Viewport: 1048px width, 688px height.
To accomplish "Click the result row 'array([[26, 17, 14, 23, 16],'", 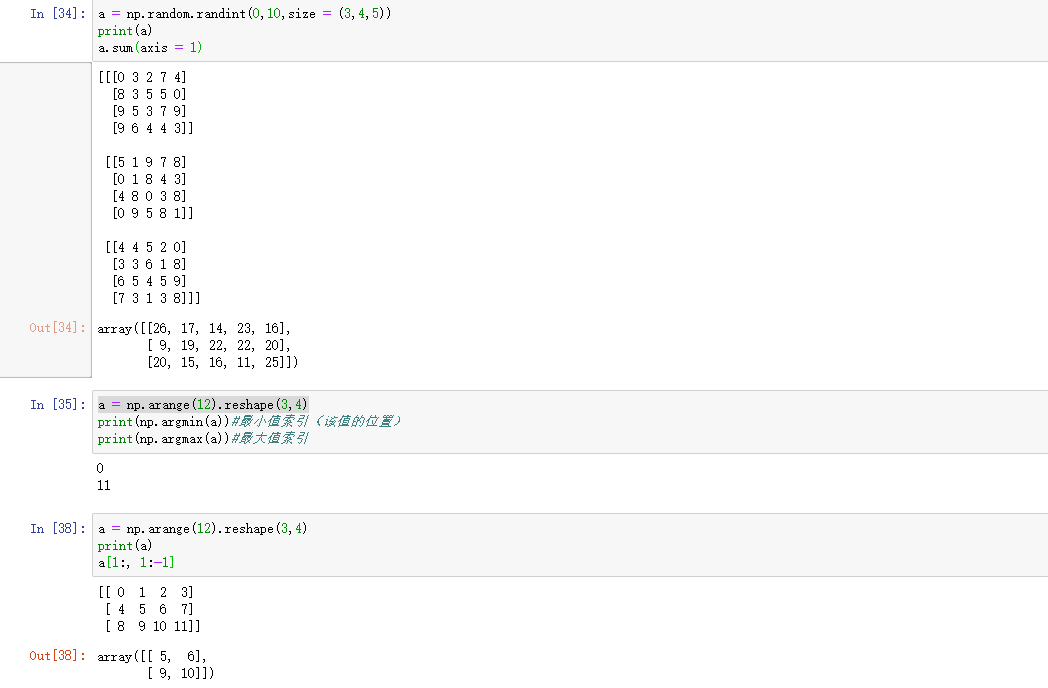I will [194, 328].
